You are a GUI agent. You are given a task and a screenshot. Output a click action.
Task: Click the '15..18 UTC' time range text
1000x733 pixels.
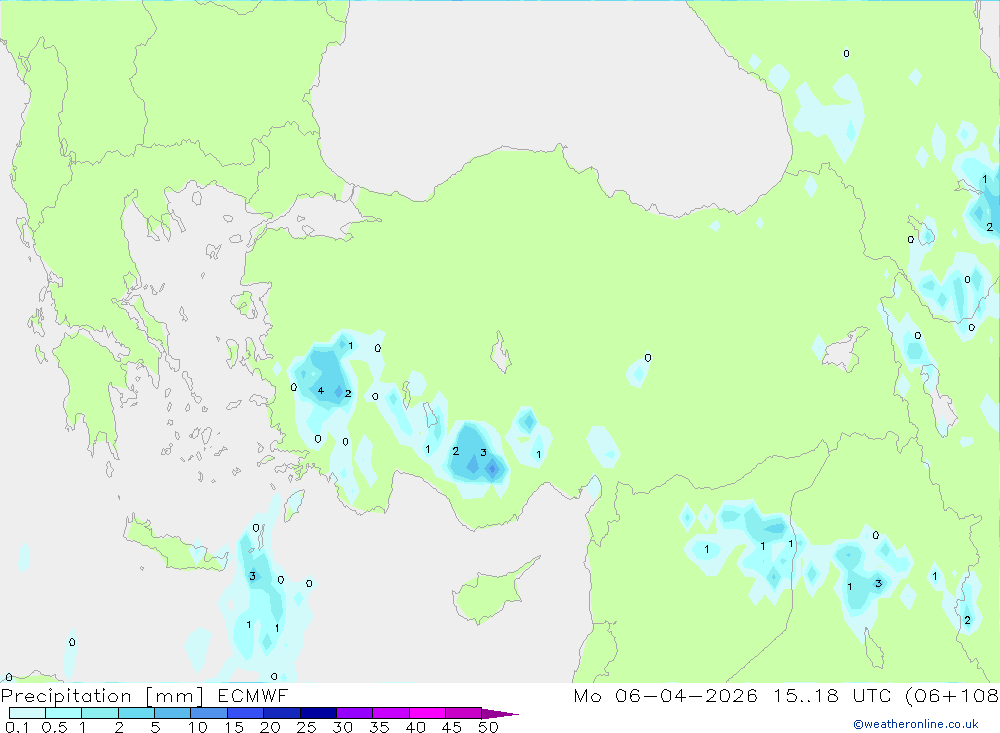click(x=832, y=696)
